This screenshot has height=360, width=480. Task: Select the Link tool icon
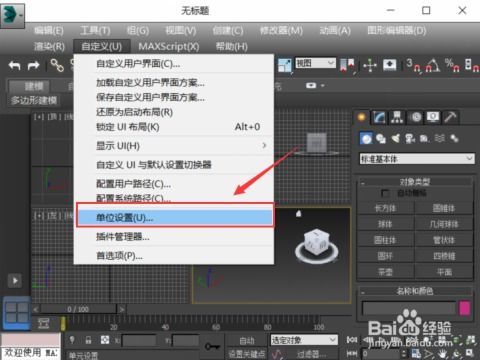click(x=57, y=65)
